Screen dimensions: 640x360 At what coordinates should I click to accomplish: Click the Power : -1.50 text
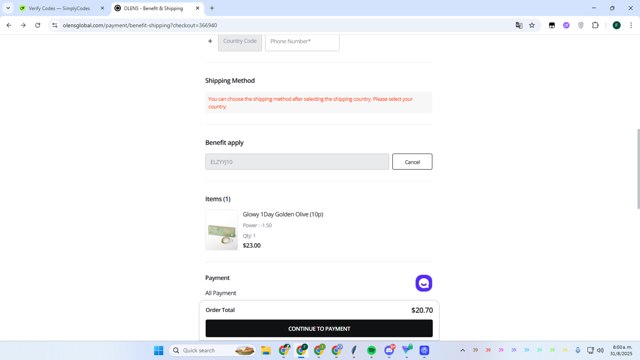[x=257, y=225]
